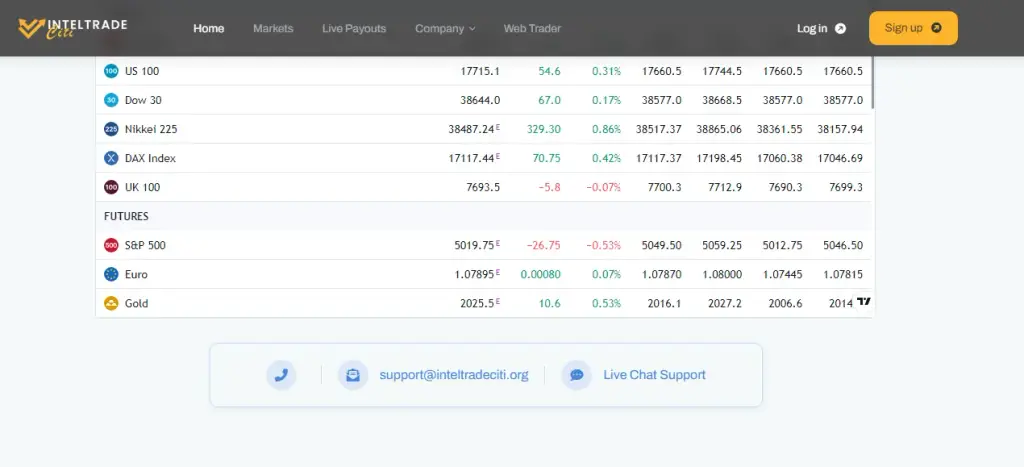Expand the Company dropdown menu
This screenshot has width=1024, height=467.
pos(445,28)
